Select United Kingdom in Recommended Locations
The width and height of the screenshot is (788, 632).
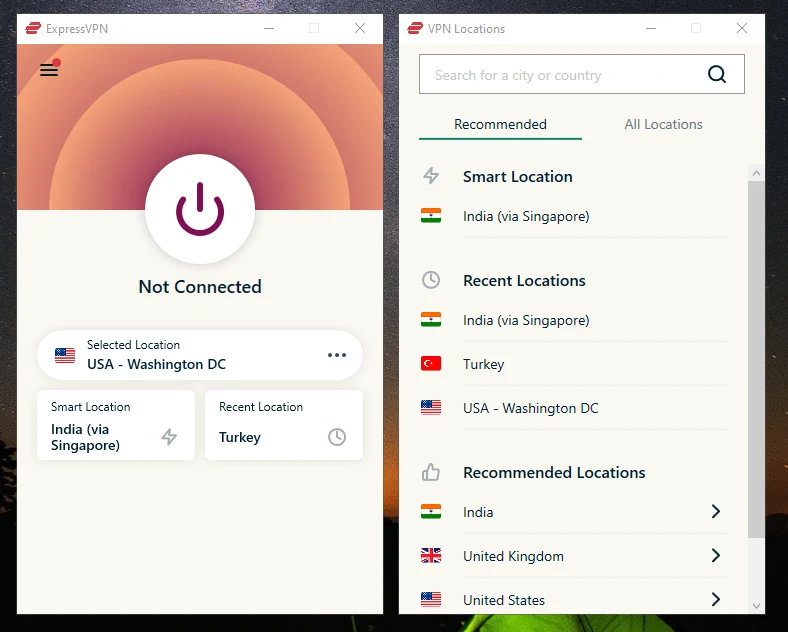pos(574,556)
